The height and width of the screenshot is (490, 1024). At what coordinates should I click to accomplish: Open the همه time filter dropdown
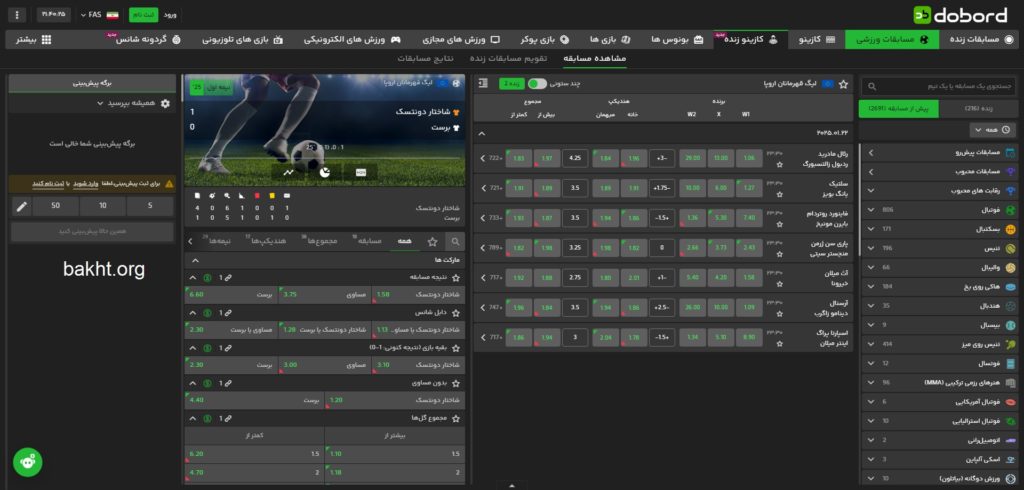coord(988,130)
